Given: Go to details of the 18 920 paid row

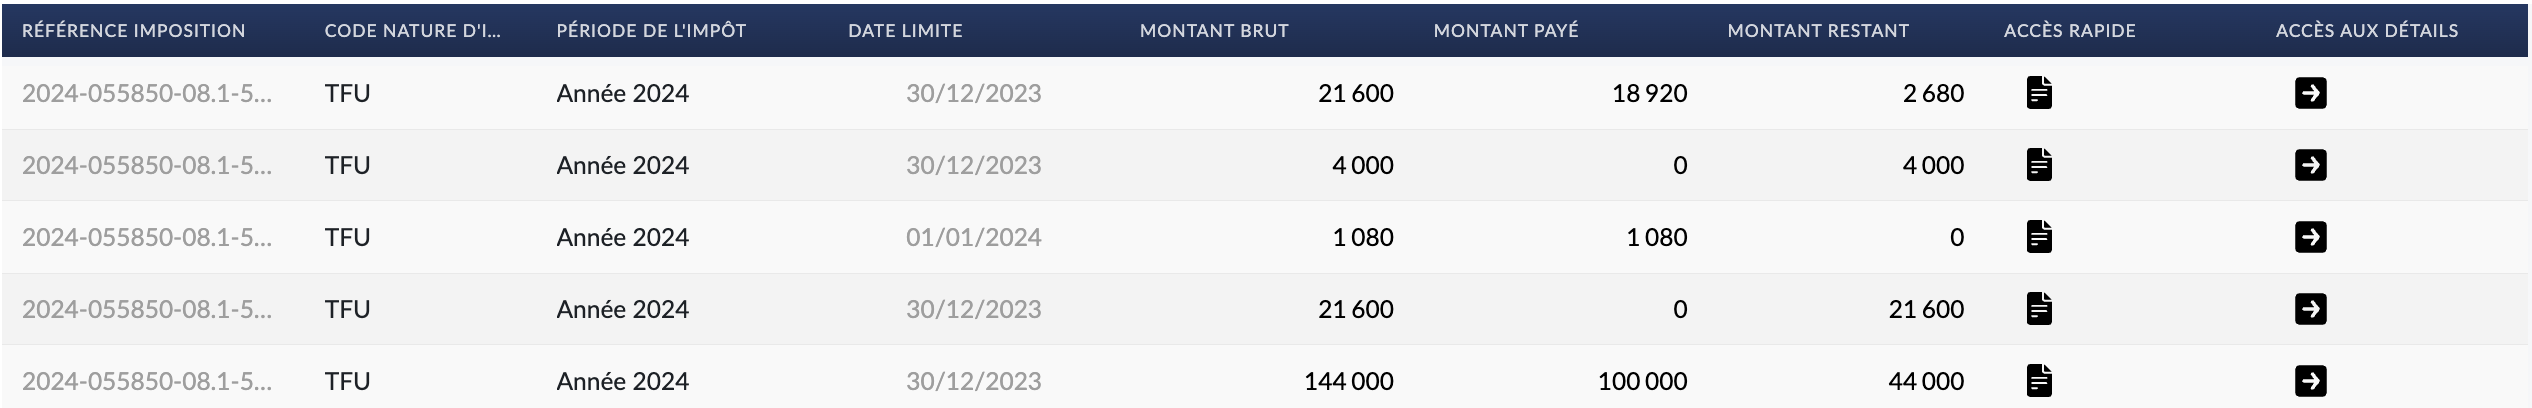Looking at the screenshot, I should click(2310, 93).
